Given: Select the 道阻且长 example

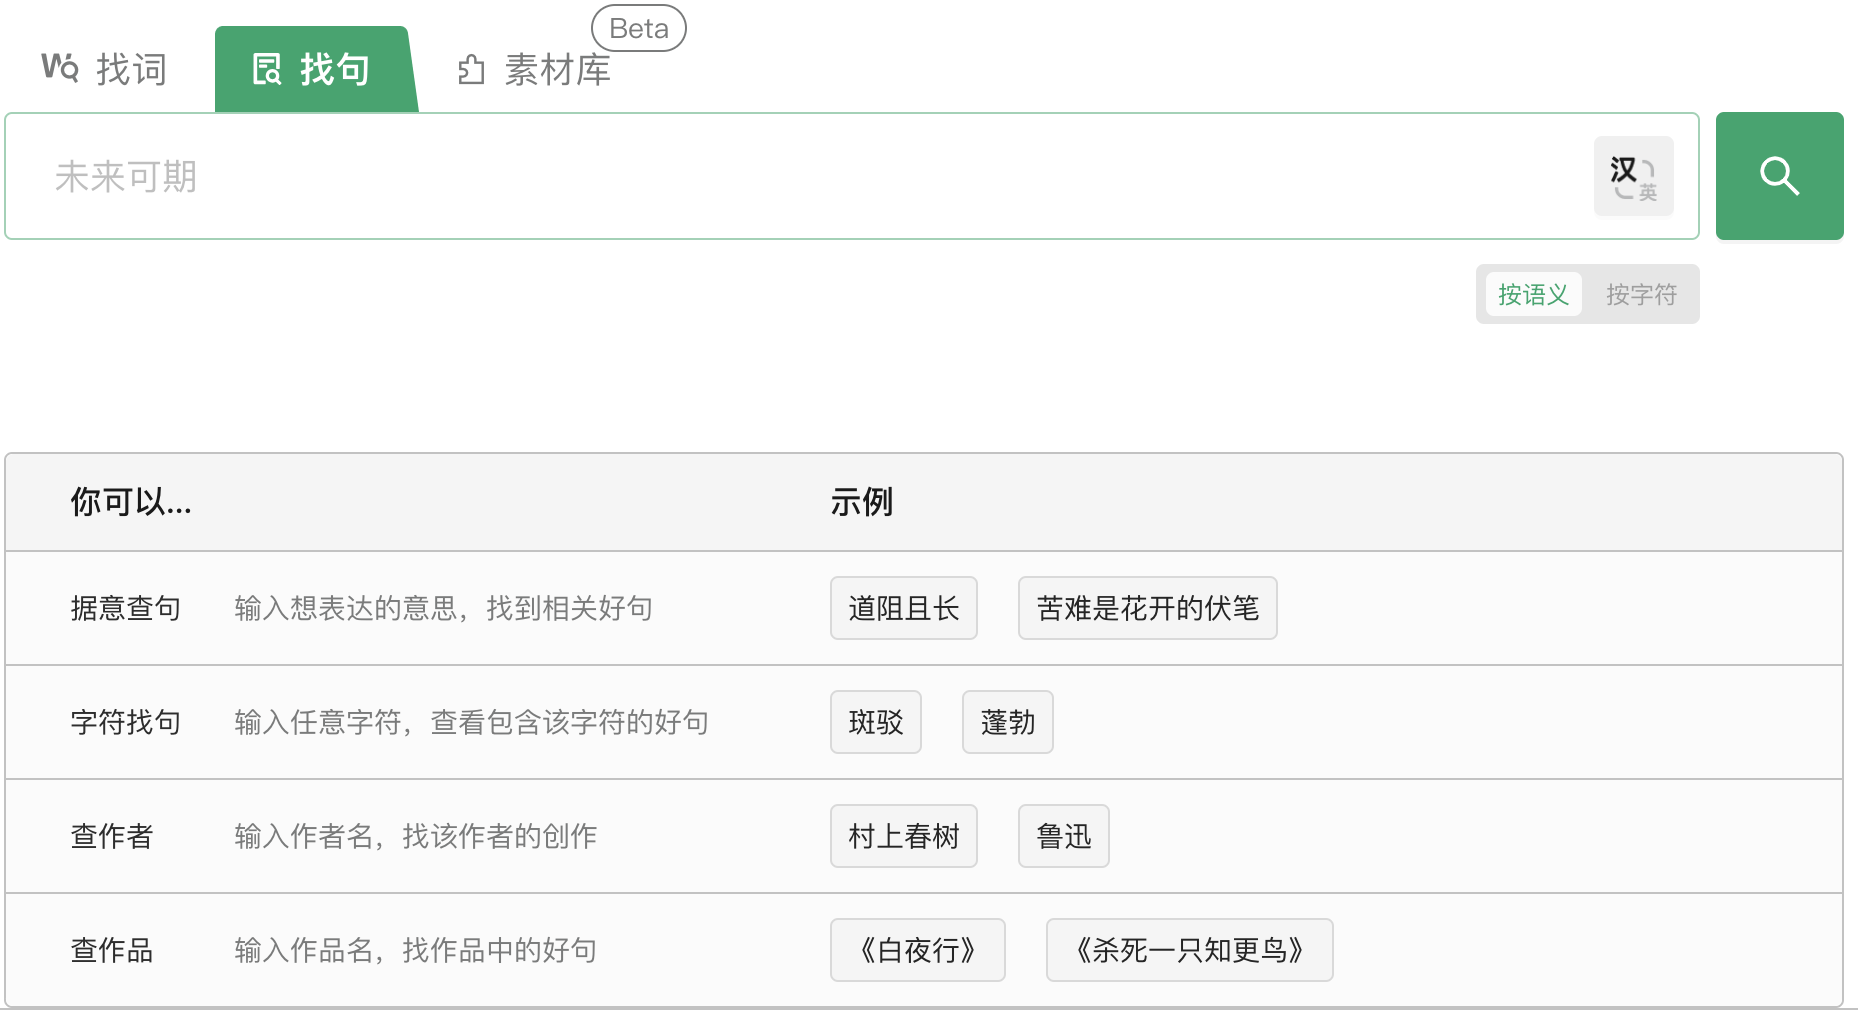Looking at the screenshot, I should click(903, 607).
